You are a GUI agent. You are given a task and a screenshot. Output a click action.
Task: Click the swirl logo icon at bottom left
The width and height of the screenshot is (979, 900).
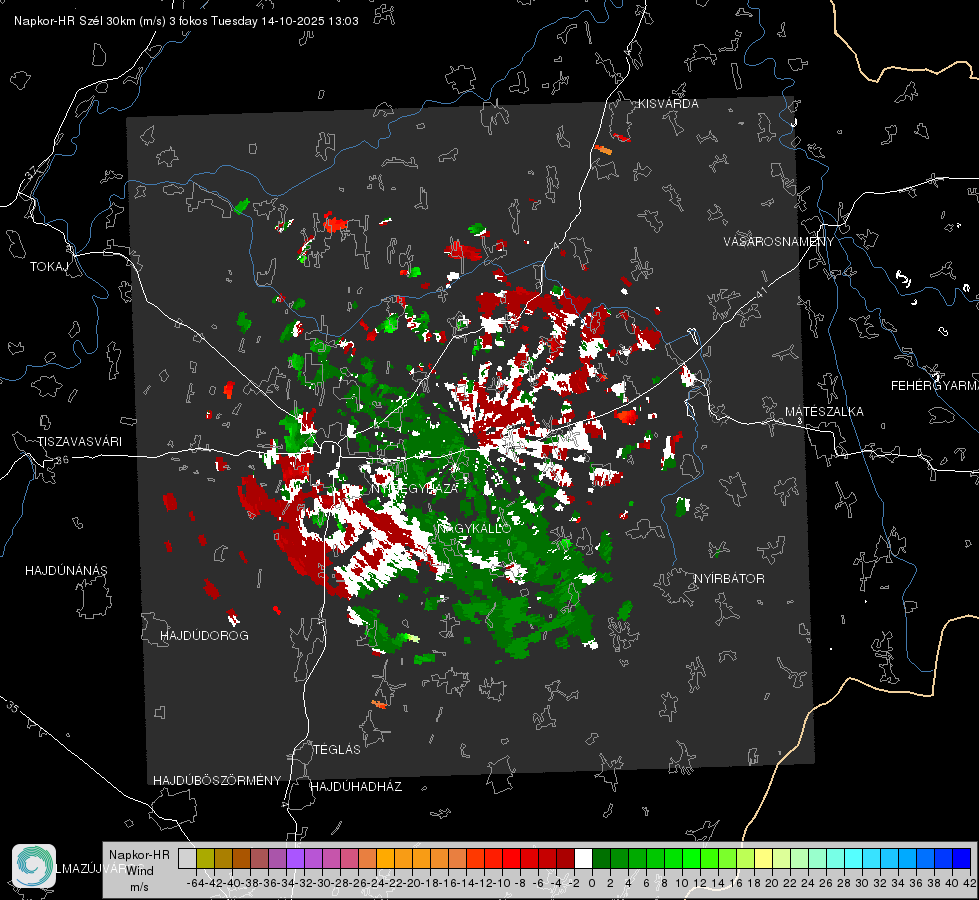(x=34, y=866)
